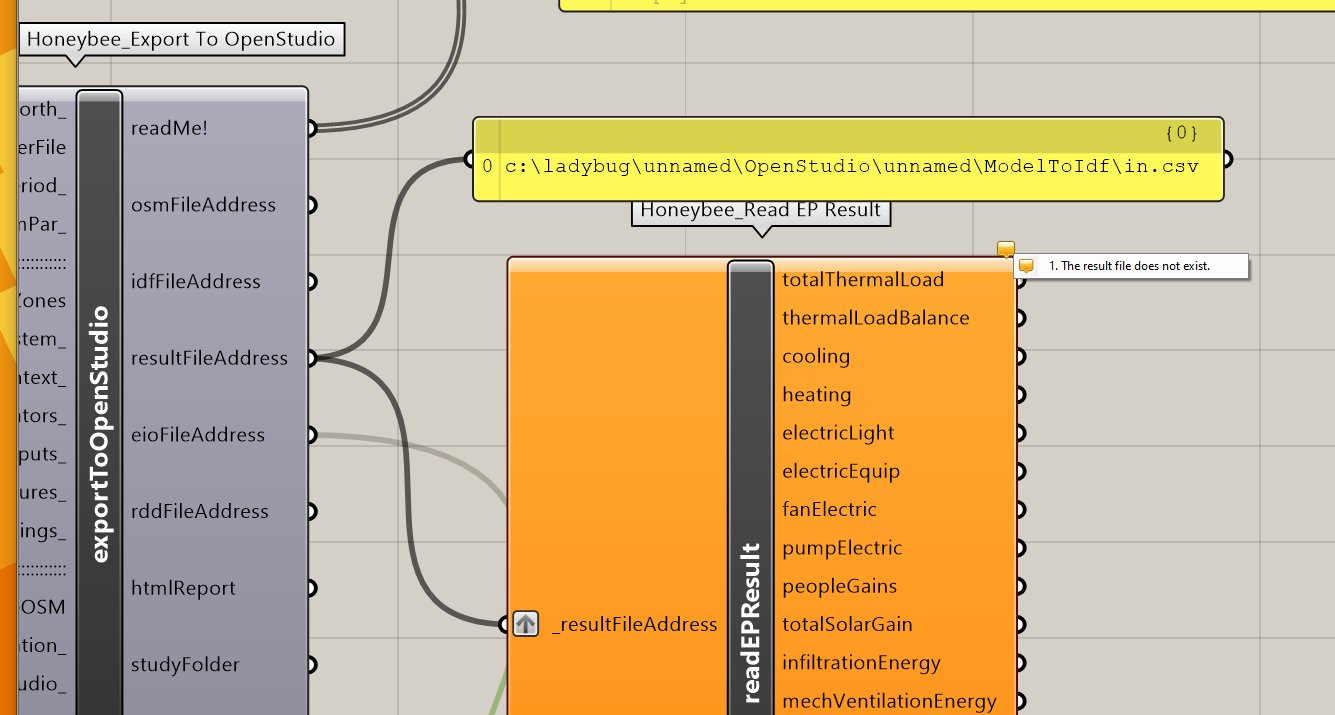Select the cooling output label
The image size is (1335, 715).
pyautogui.click(x=816, y=356)
